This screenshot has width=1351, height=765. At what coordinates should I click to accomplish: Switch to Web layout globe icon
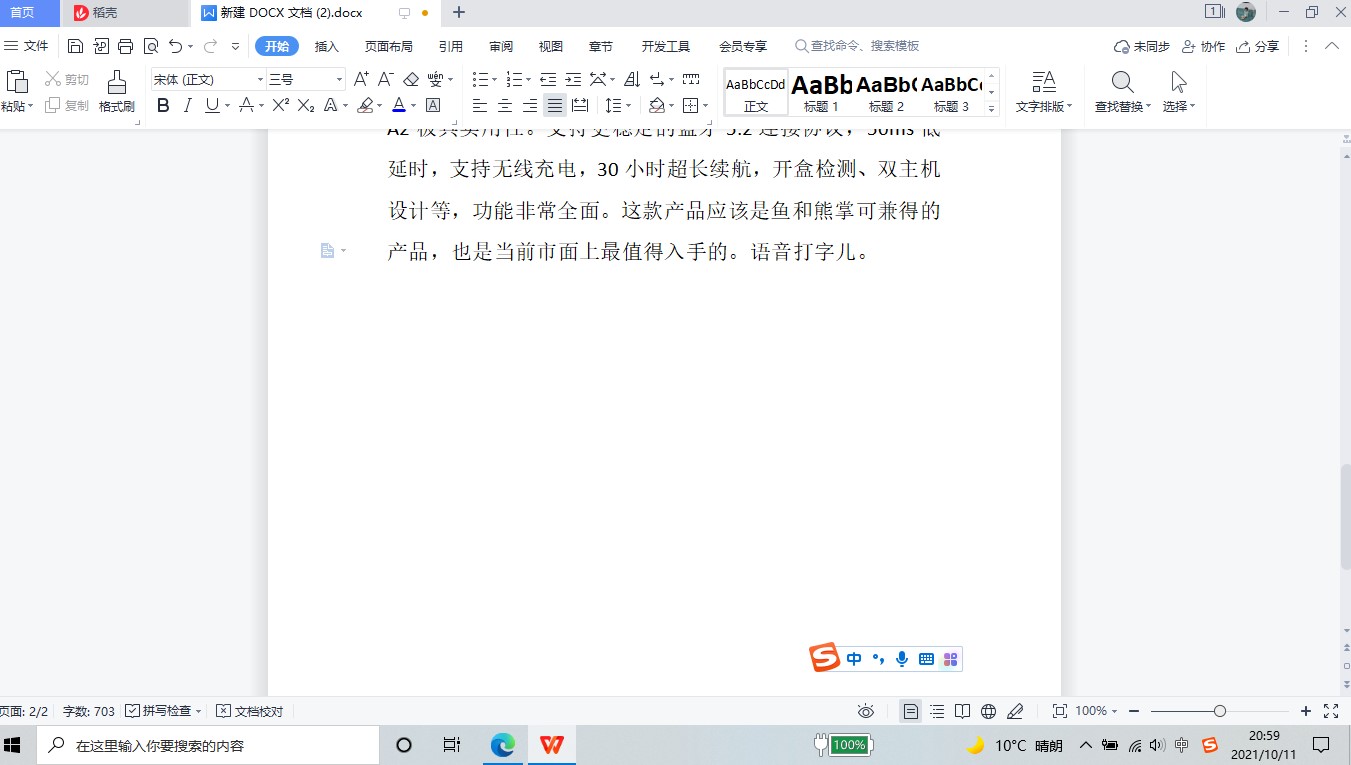[x=989, y=712]
